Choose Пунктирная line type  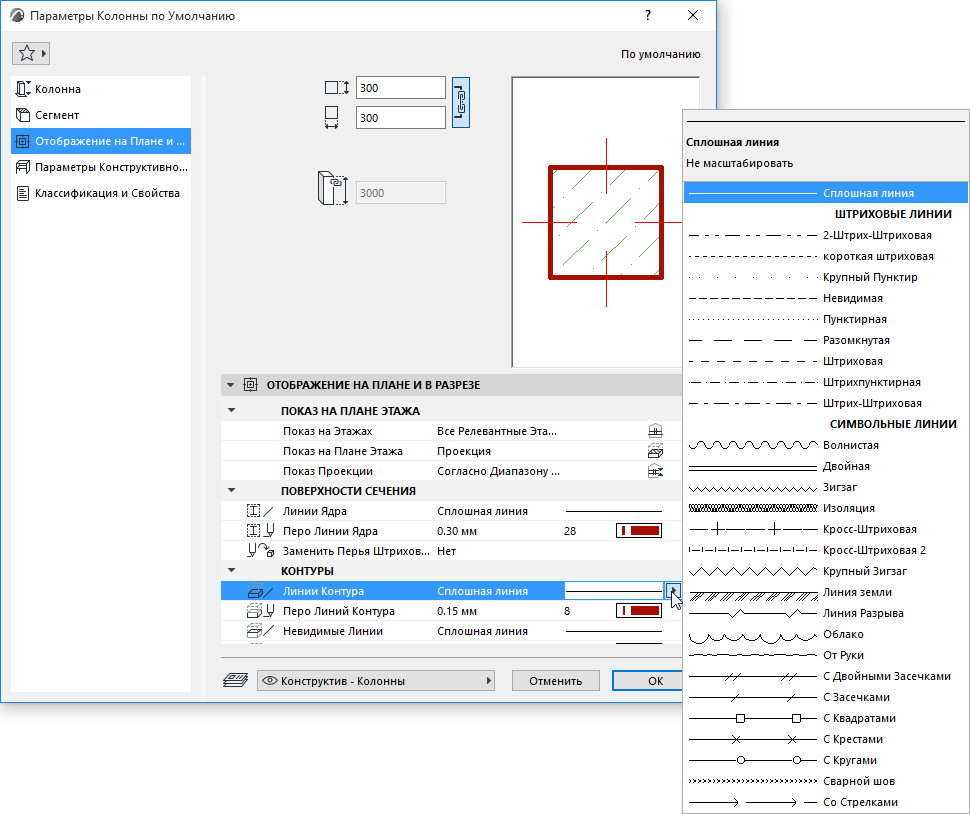tap(826, 319)
